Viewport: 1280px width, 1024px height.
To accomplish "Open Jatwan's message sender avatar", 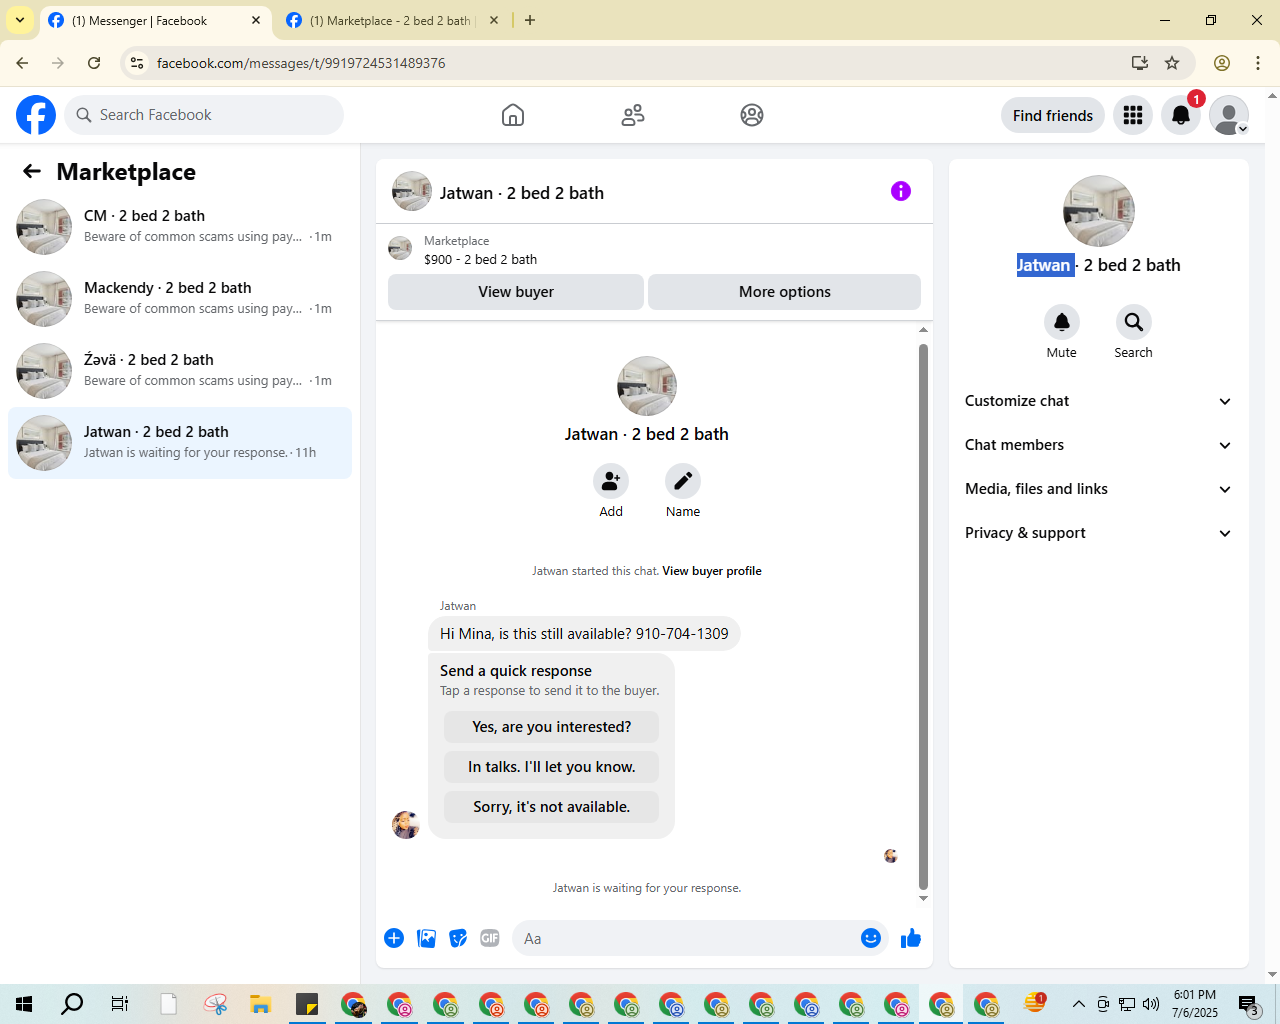I will pyautogui.click(x=406, y=825).
